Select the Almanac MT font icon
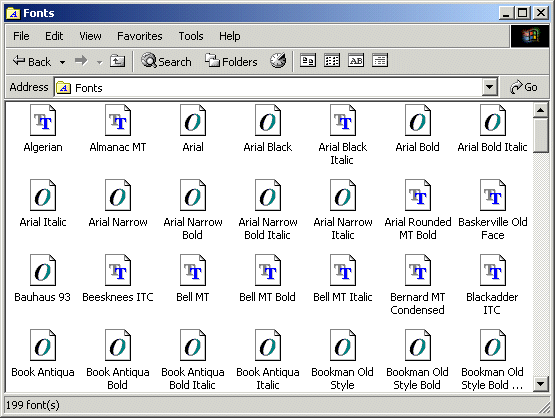 [x=118, y=120]
